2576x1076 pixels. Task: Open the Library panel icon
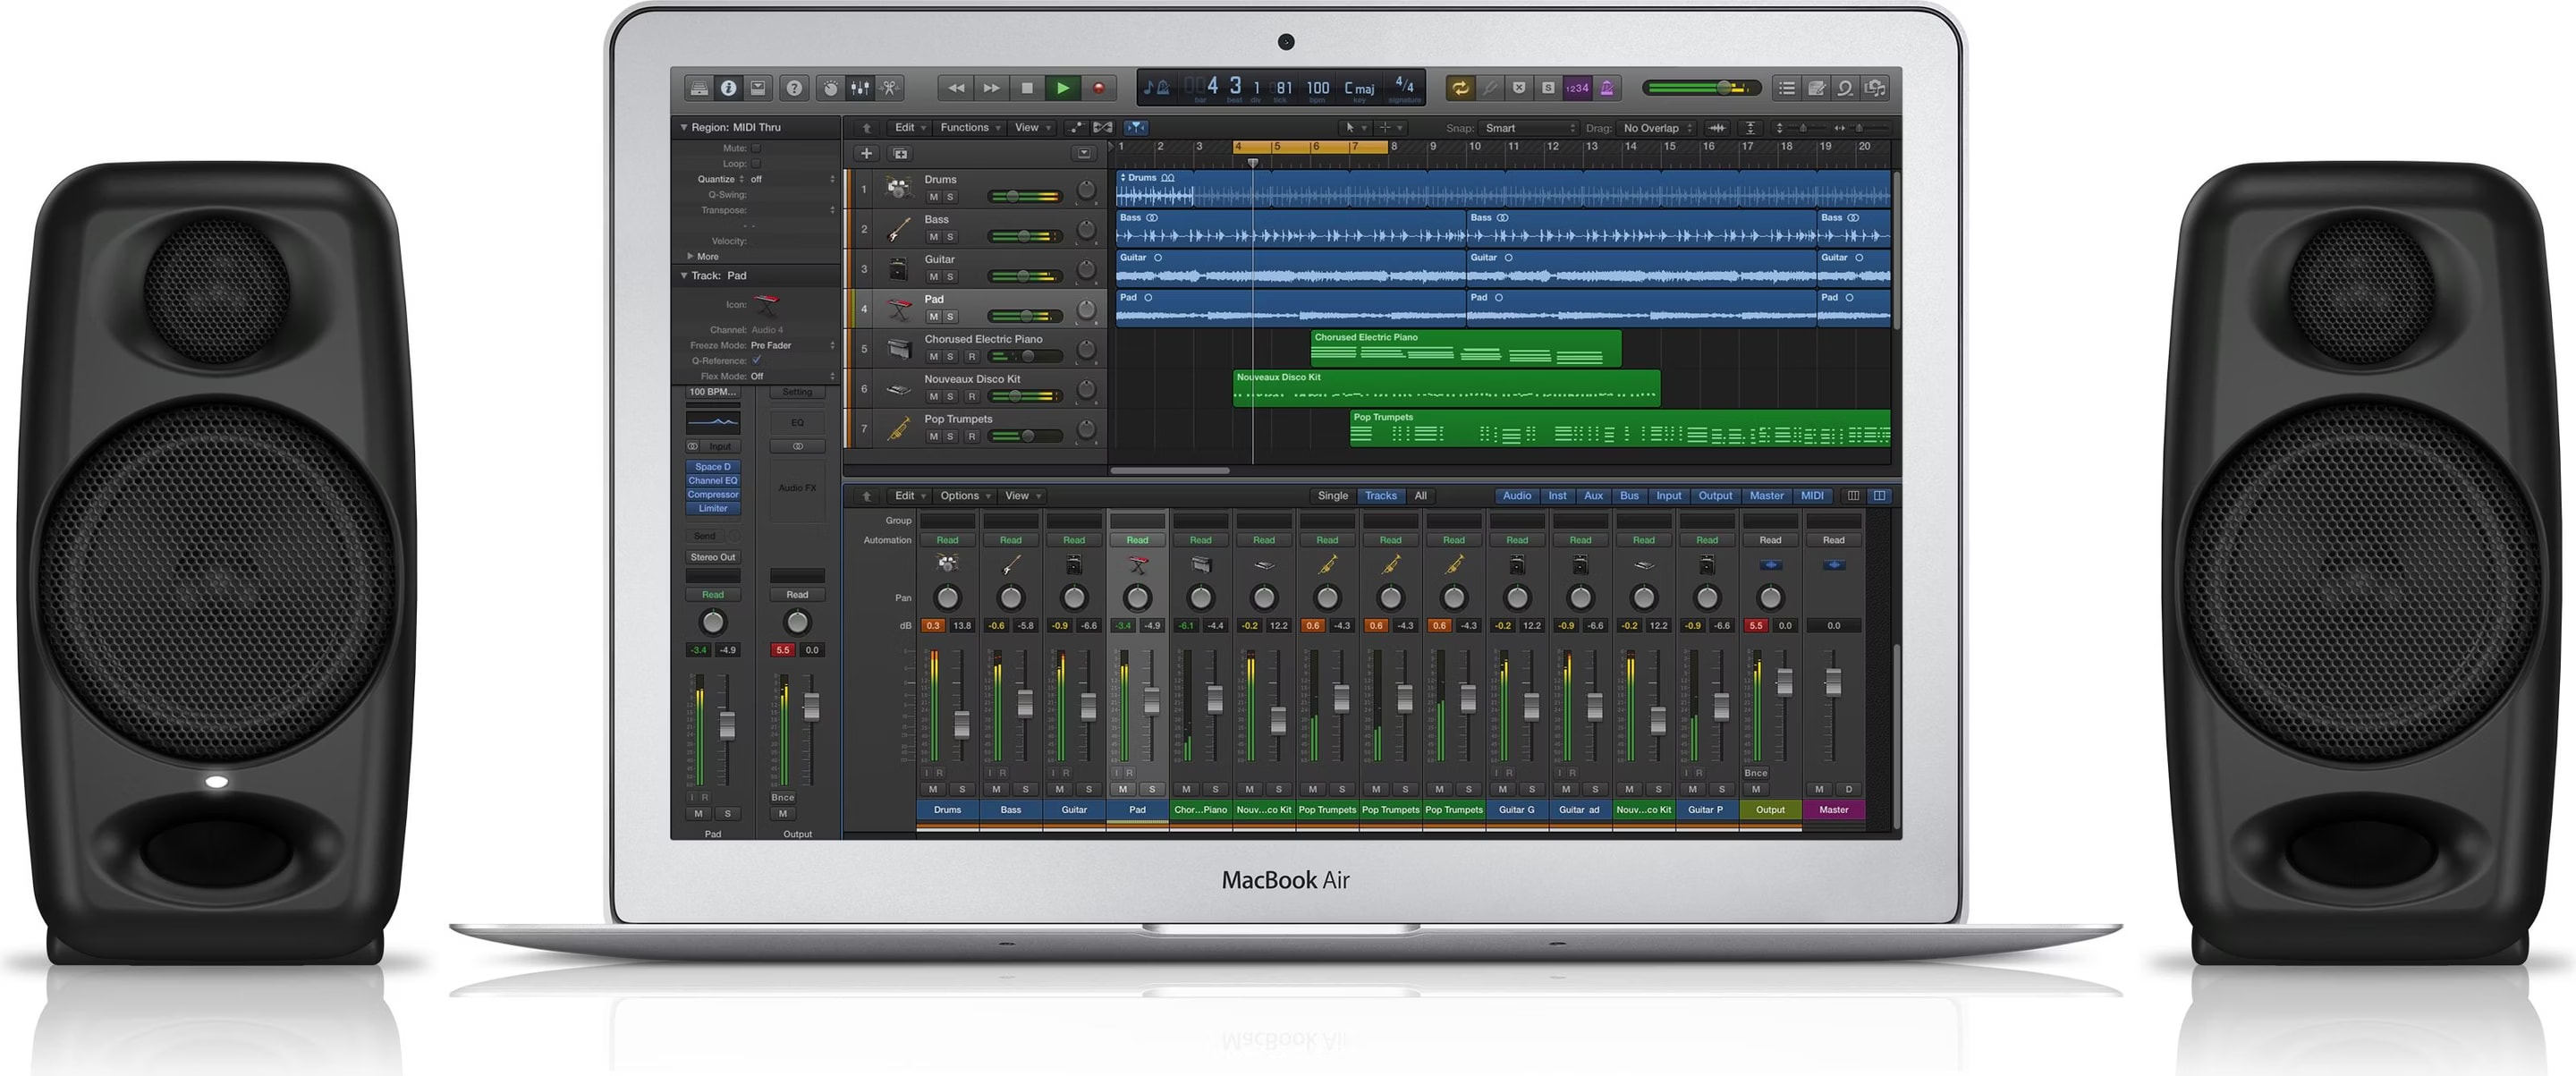pyautogui.click(x=699, y=88)
